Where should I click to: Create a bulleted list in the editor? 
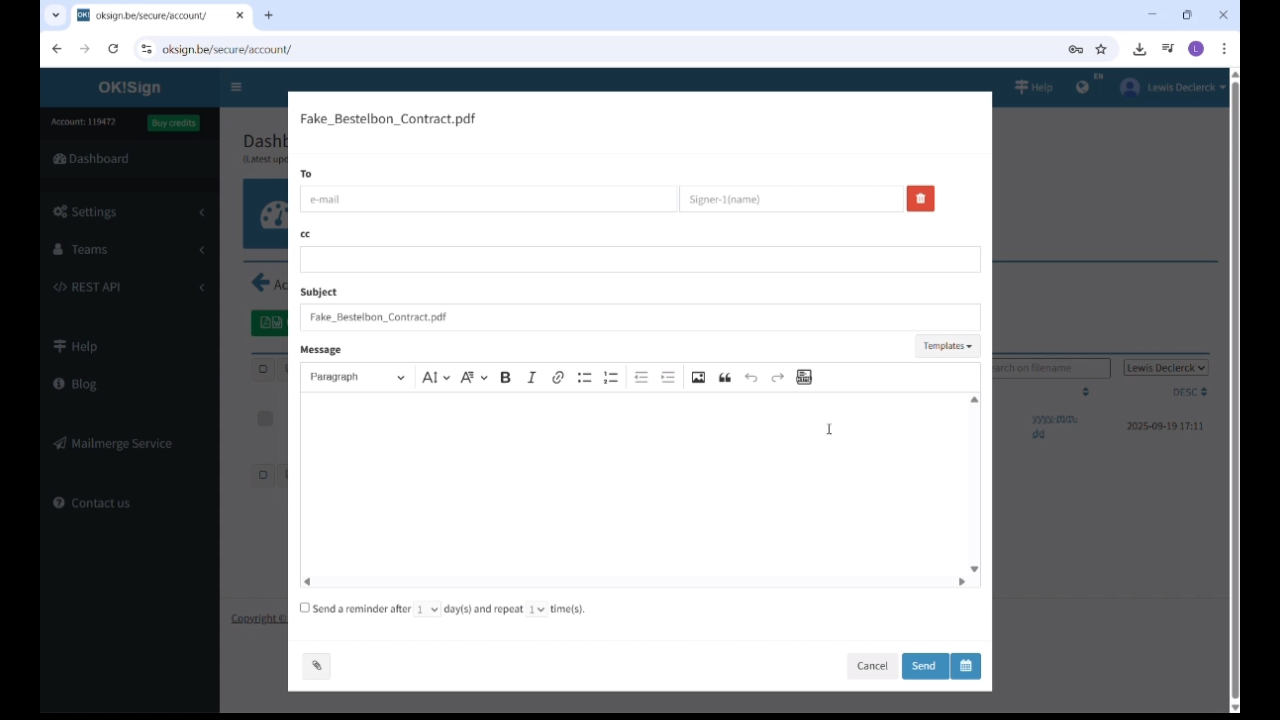(x=584, y=377)
